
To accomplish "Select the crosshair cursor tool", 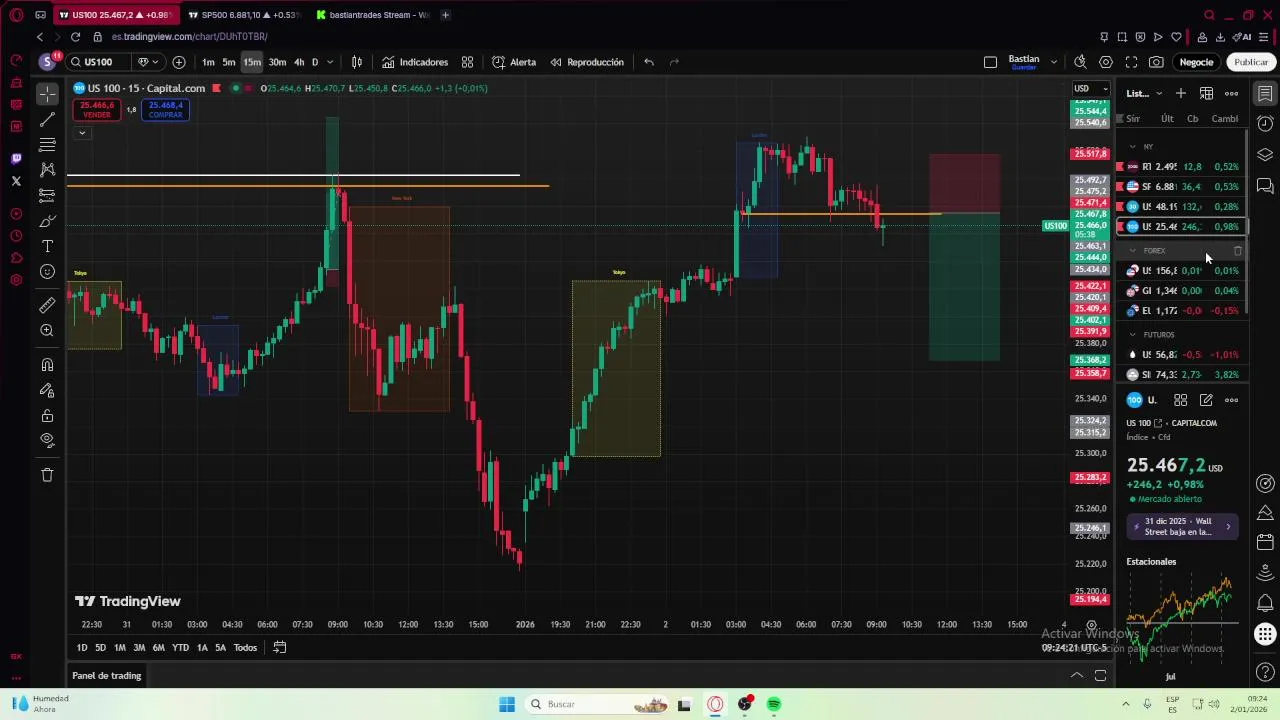I will [47, 94].
